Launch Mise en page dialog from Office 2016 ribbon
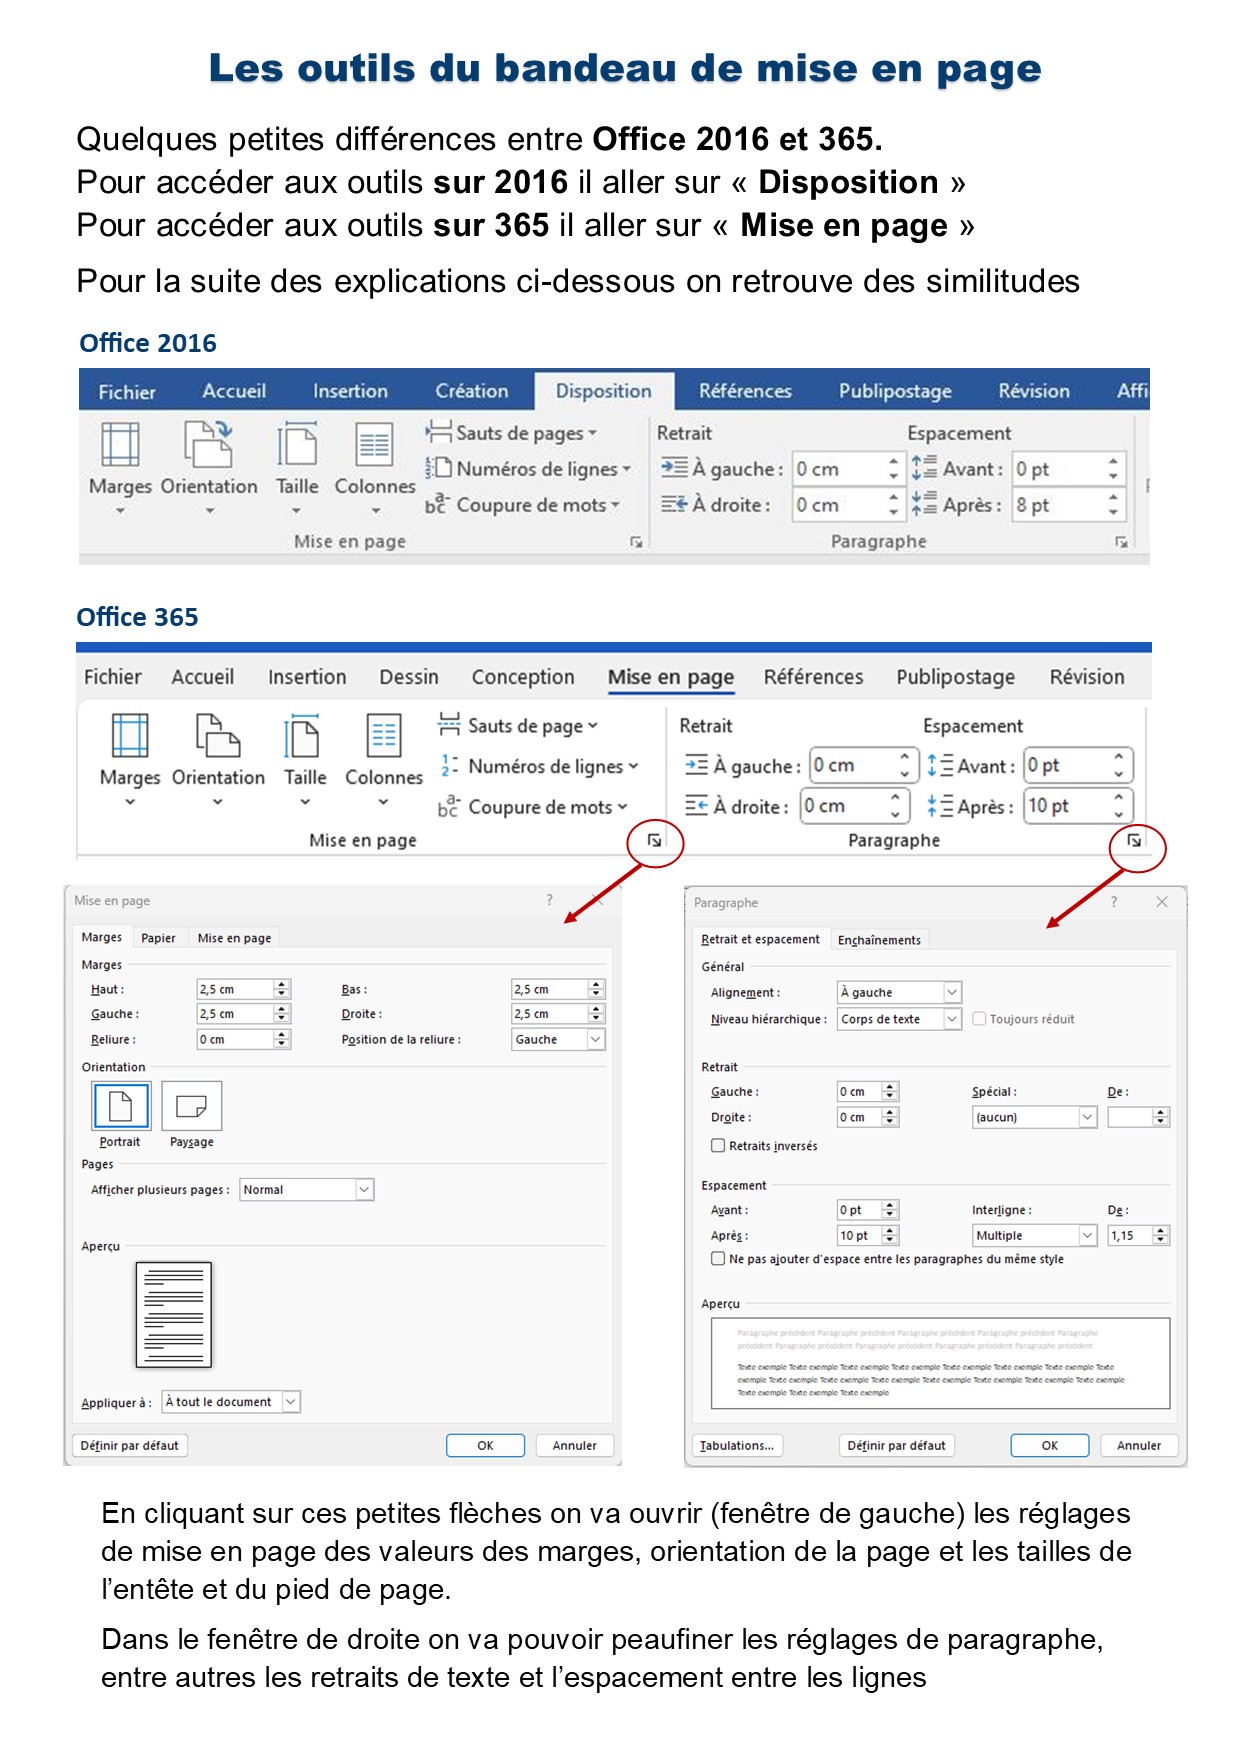The image size is (1240, 1754). coord(636,542)
